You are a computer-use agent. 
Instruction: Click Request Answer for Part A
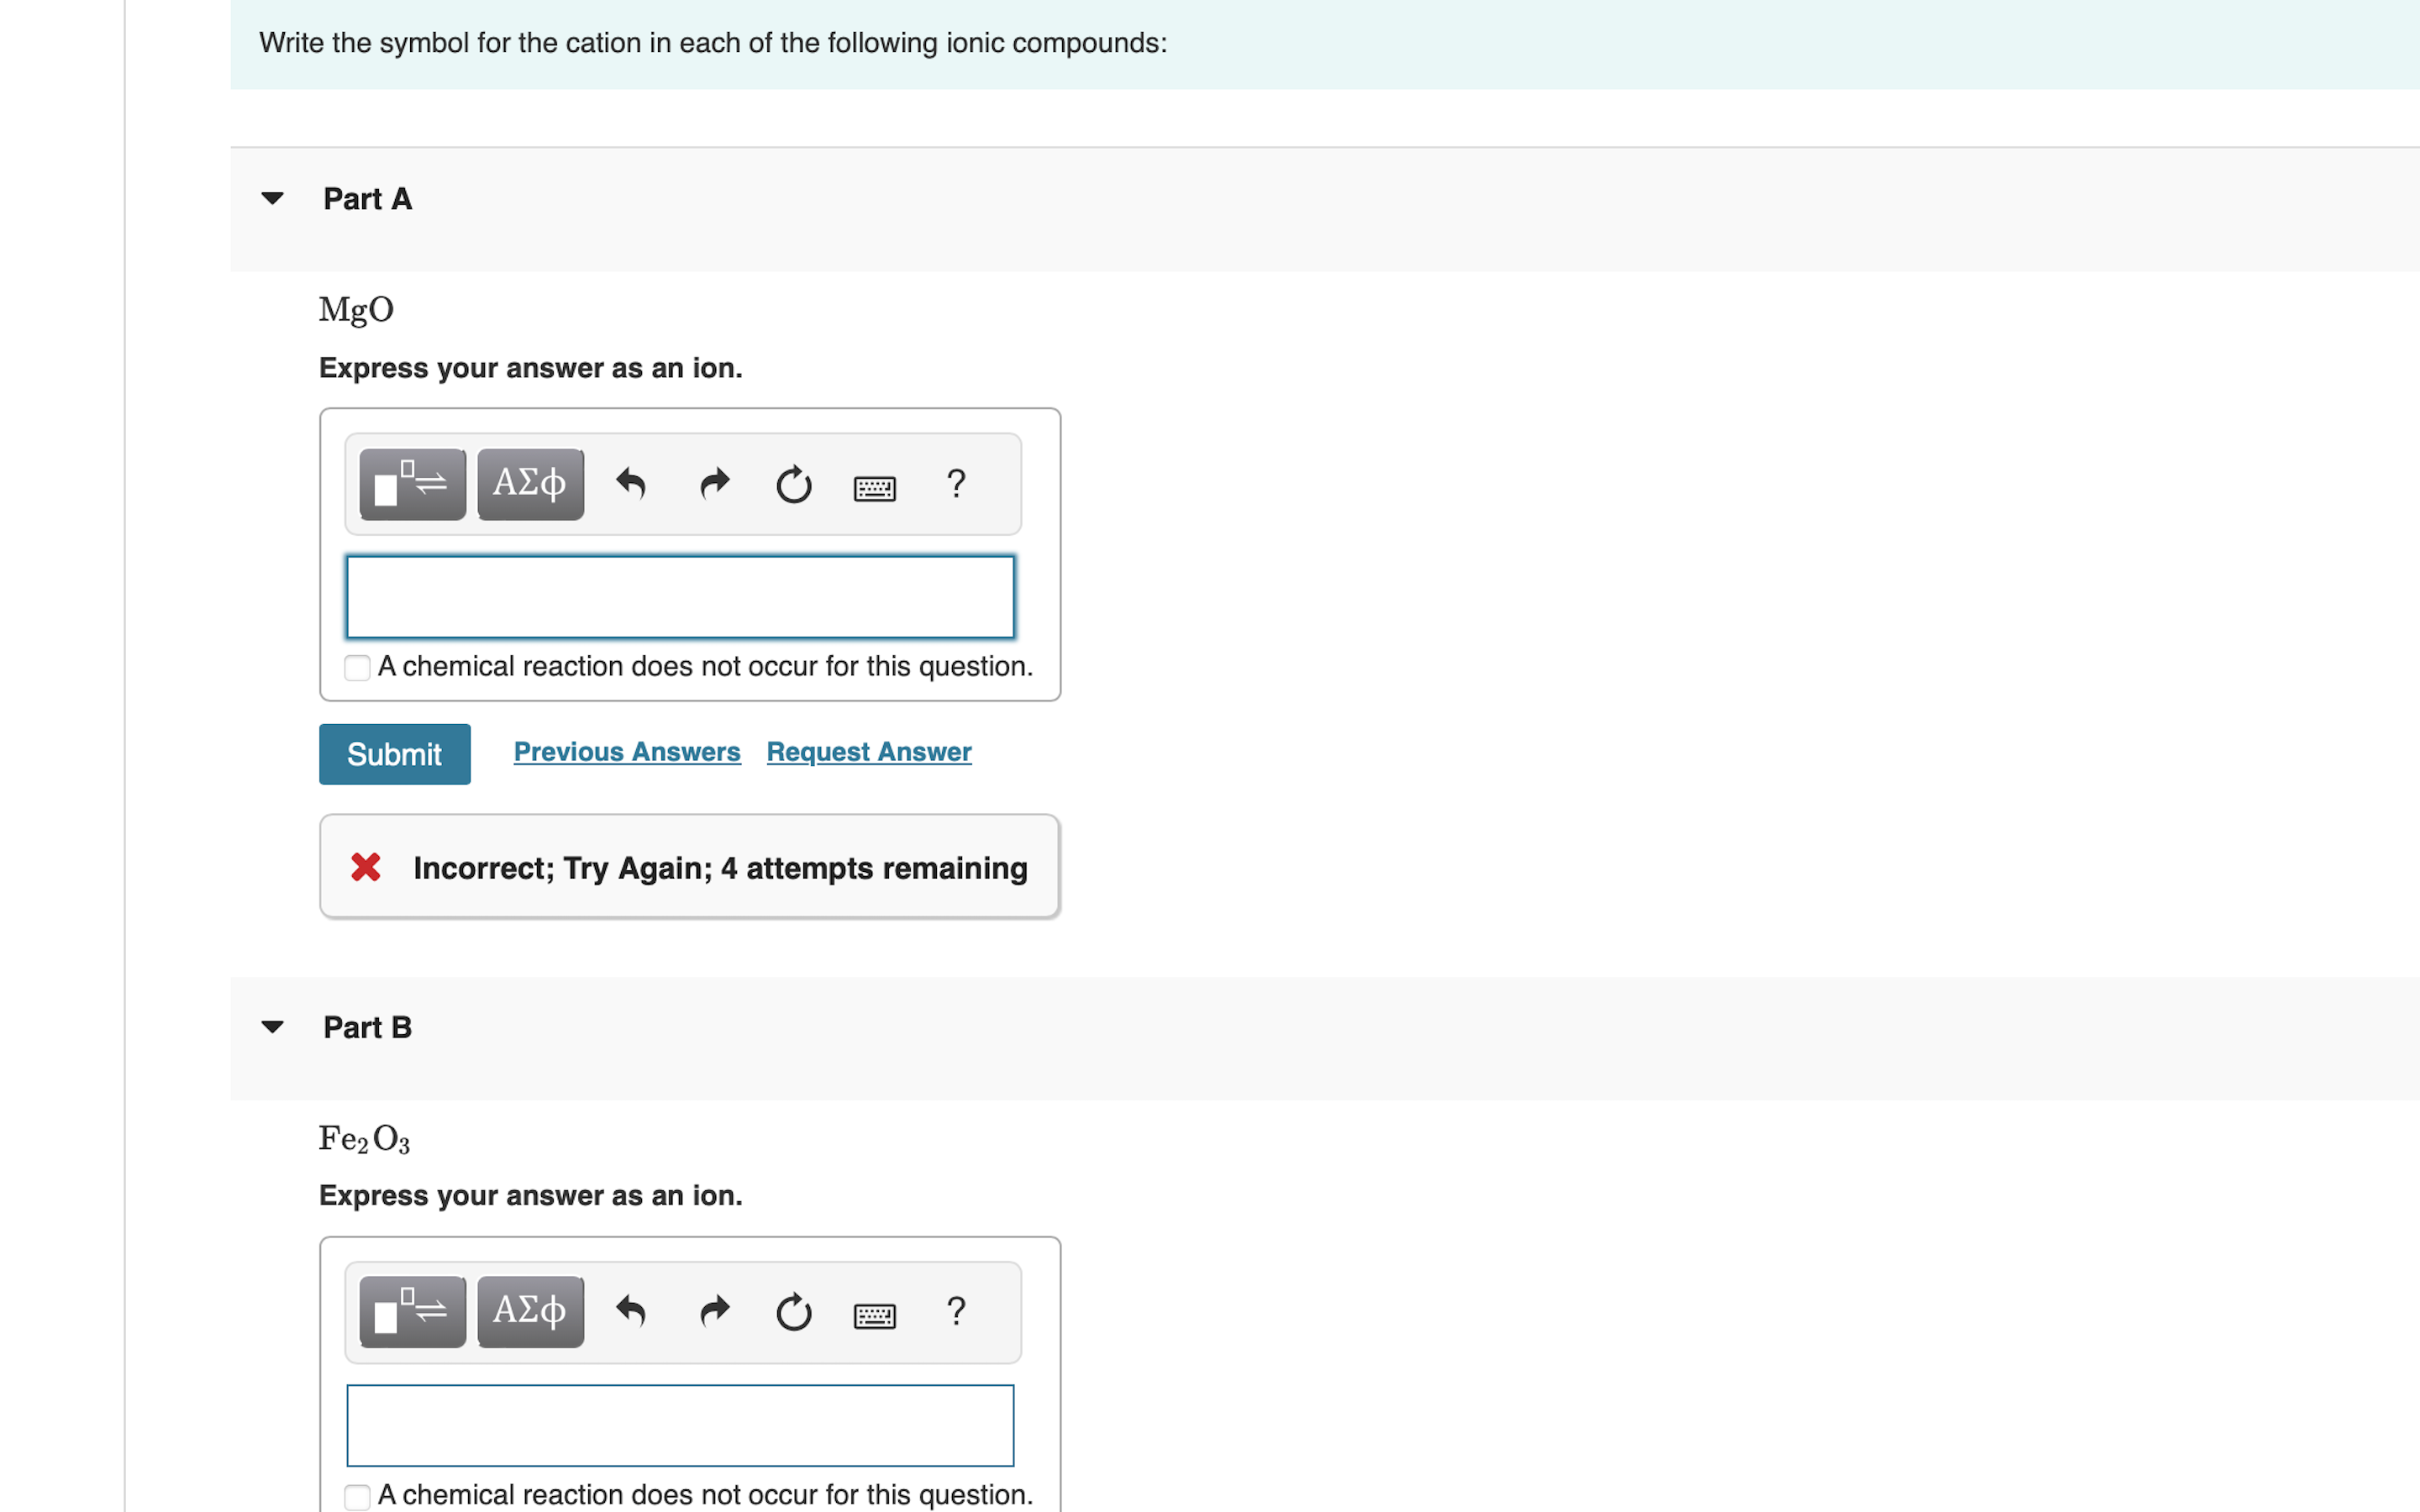coord(867,751)
